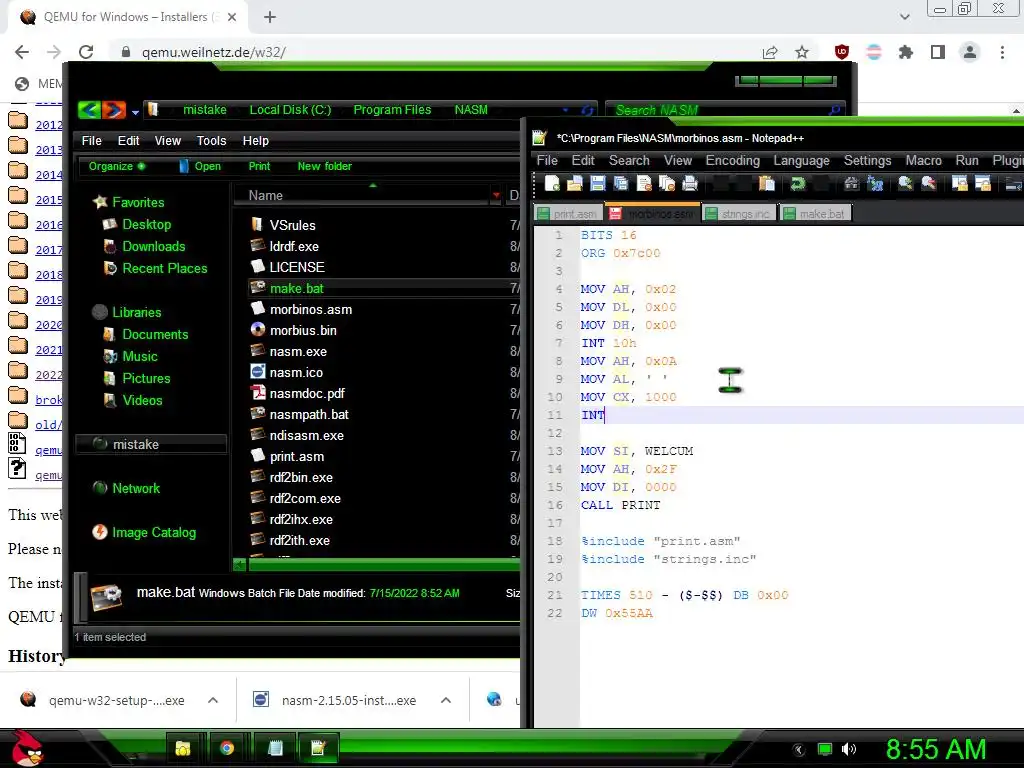1024x768 pixels.
Task: Click the Zoom Out magnifier in Notepad++ toolbar
Action: [929, 184]
